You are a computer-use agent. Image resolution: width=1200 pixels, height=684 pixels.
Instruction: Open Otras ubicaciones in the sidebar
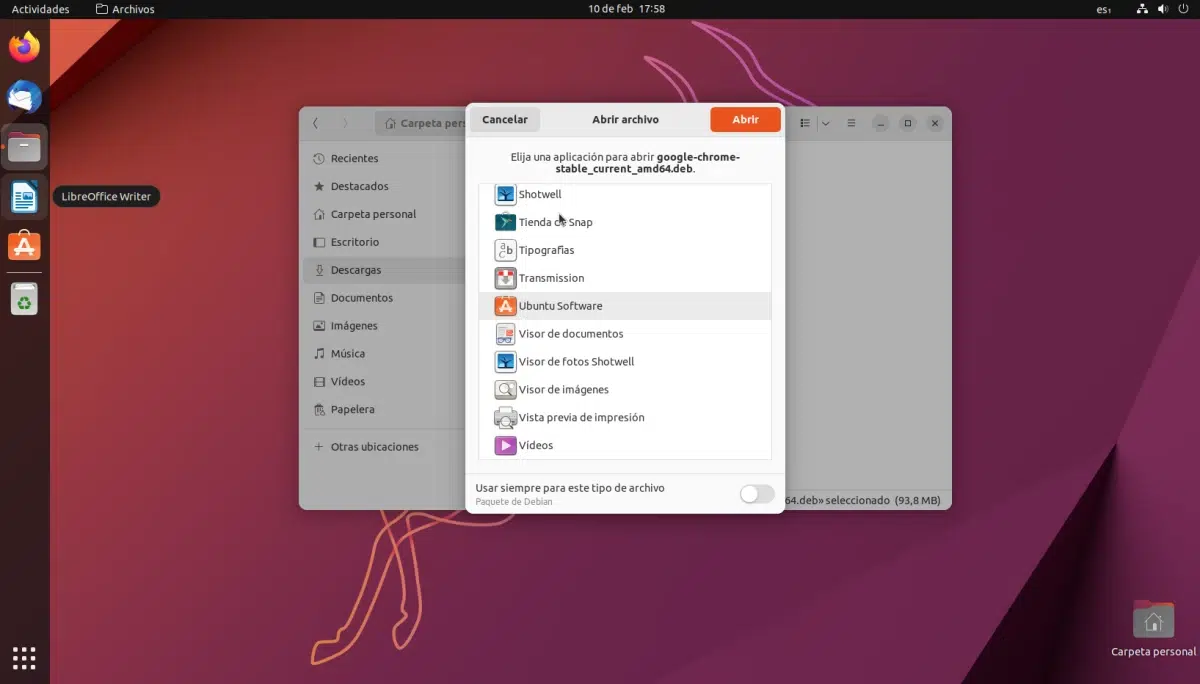click(x=382, y=447)
